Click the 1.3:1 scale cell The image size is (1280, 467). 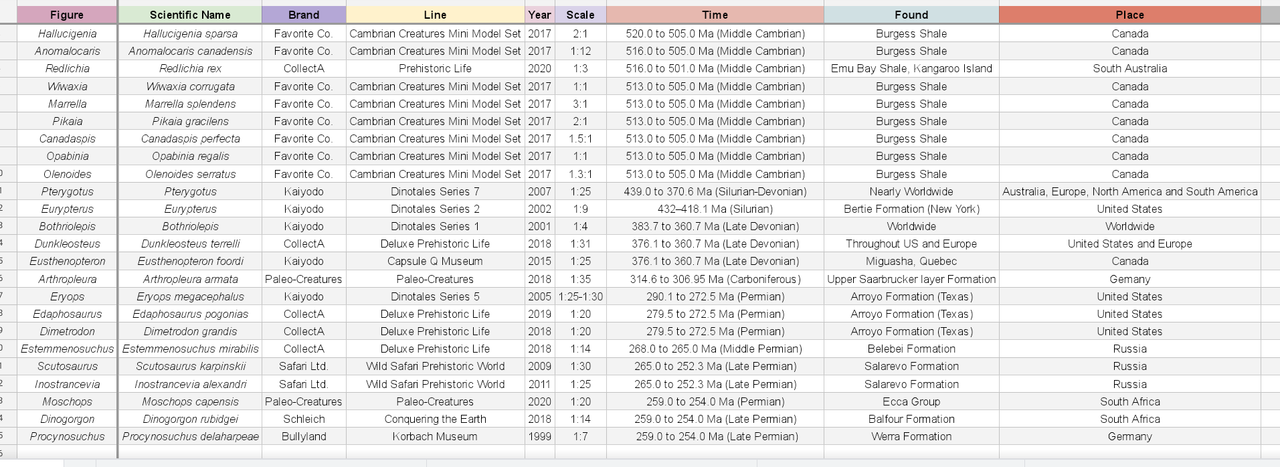pos(580,174)
